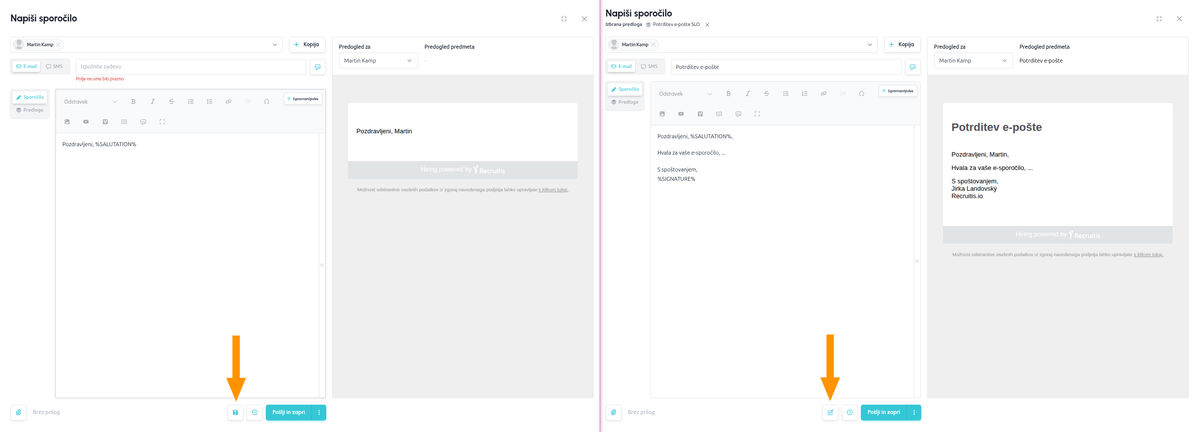The image size is (1200, 432).
Task: Click edit-template icon in Potrditev e-pošte message window
Action: coord(830,412)
